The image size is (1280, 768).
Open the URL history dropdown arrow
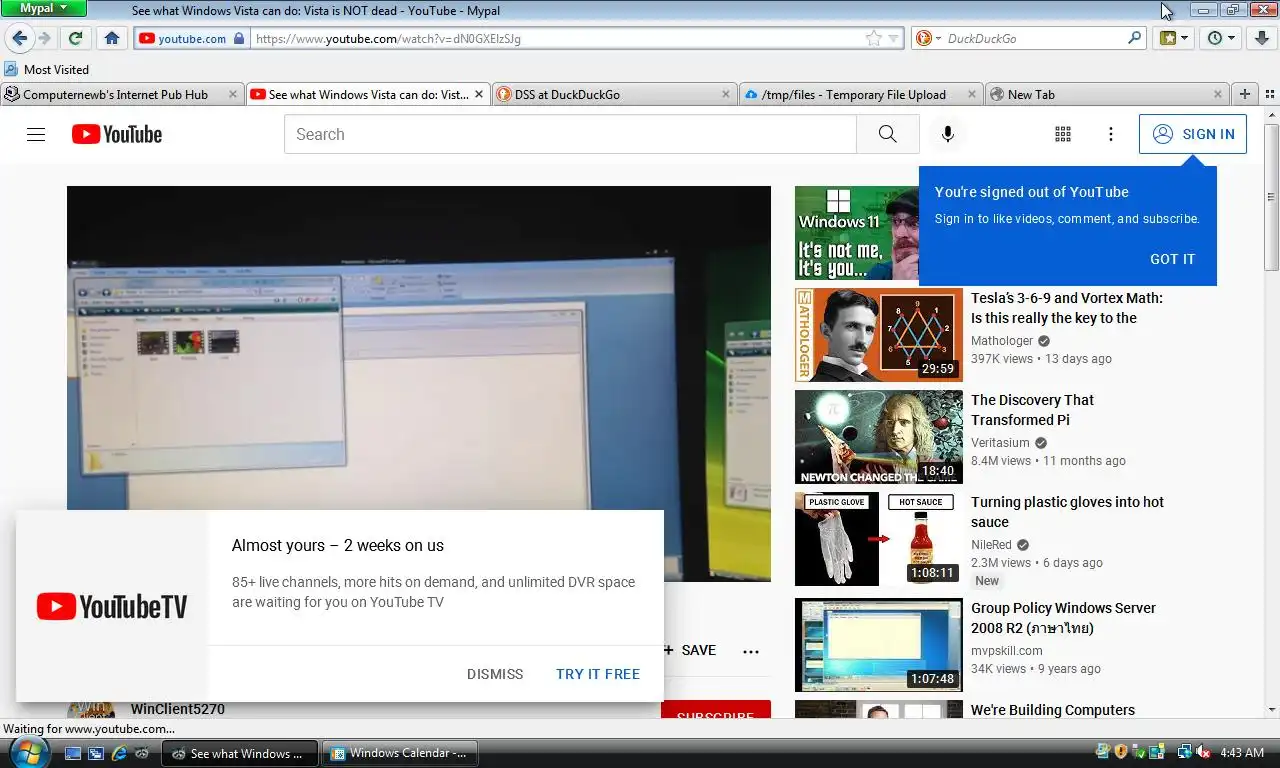(893, 38)
